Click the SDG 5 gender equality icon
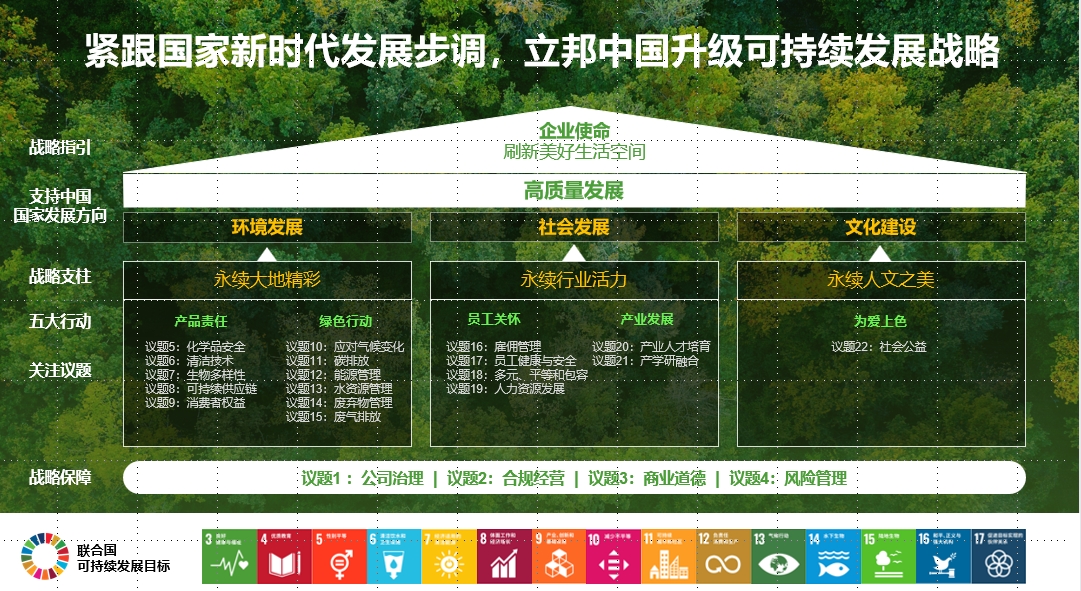This screenshot has height=591, width=1081. (339, 557)
